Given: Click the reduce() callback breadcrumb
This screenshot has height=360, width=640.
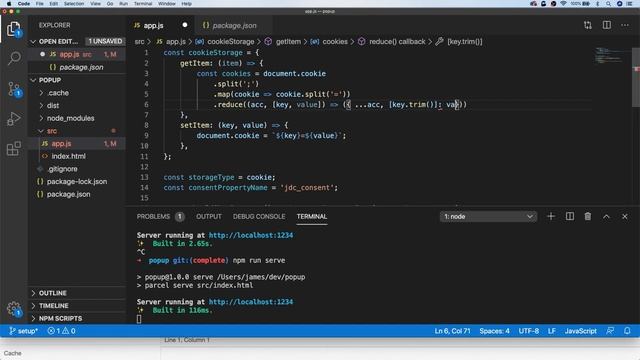Looking at the screenshot, I should tap(392, 42).
